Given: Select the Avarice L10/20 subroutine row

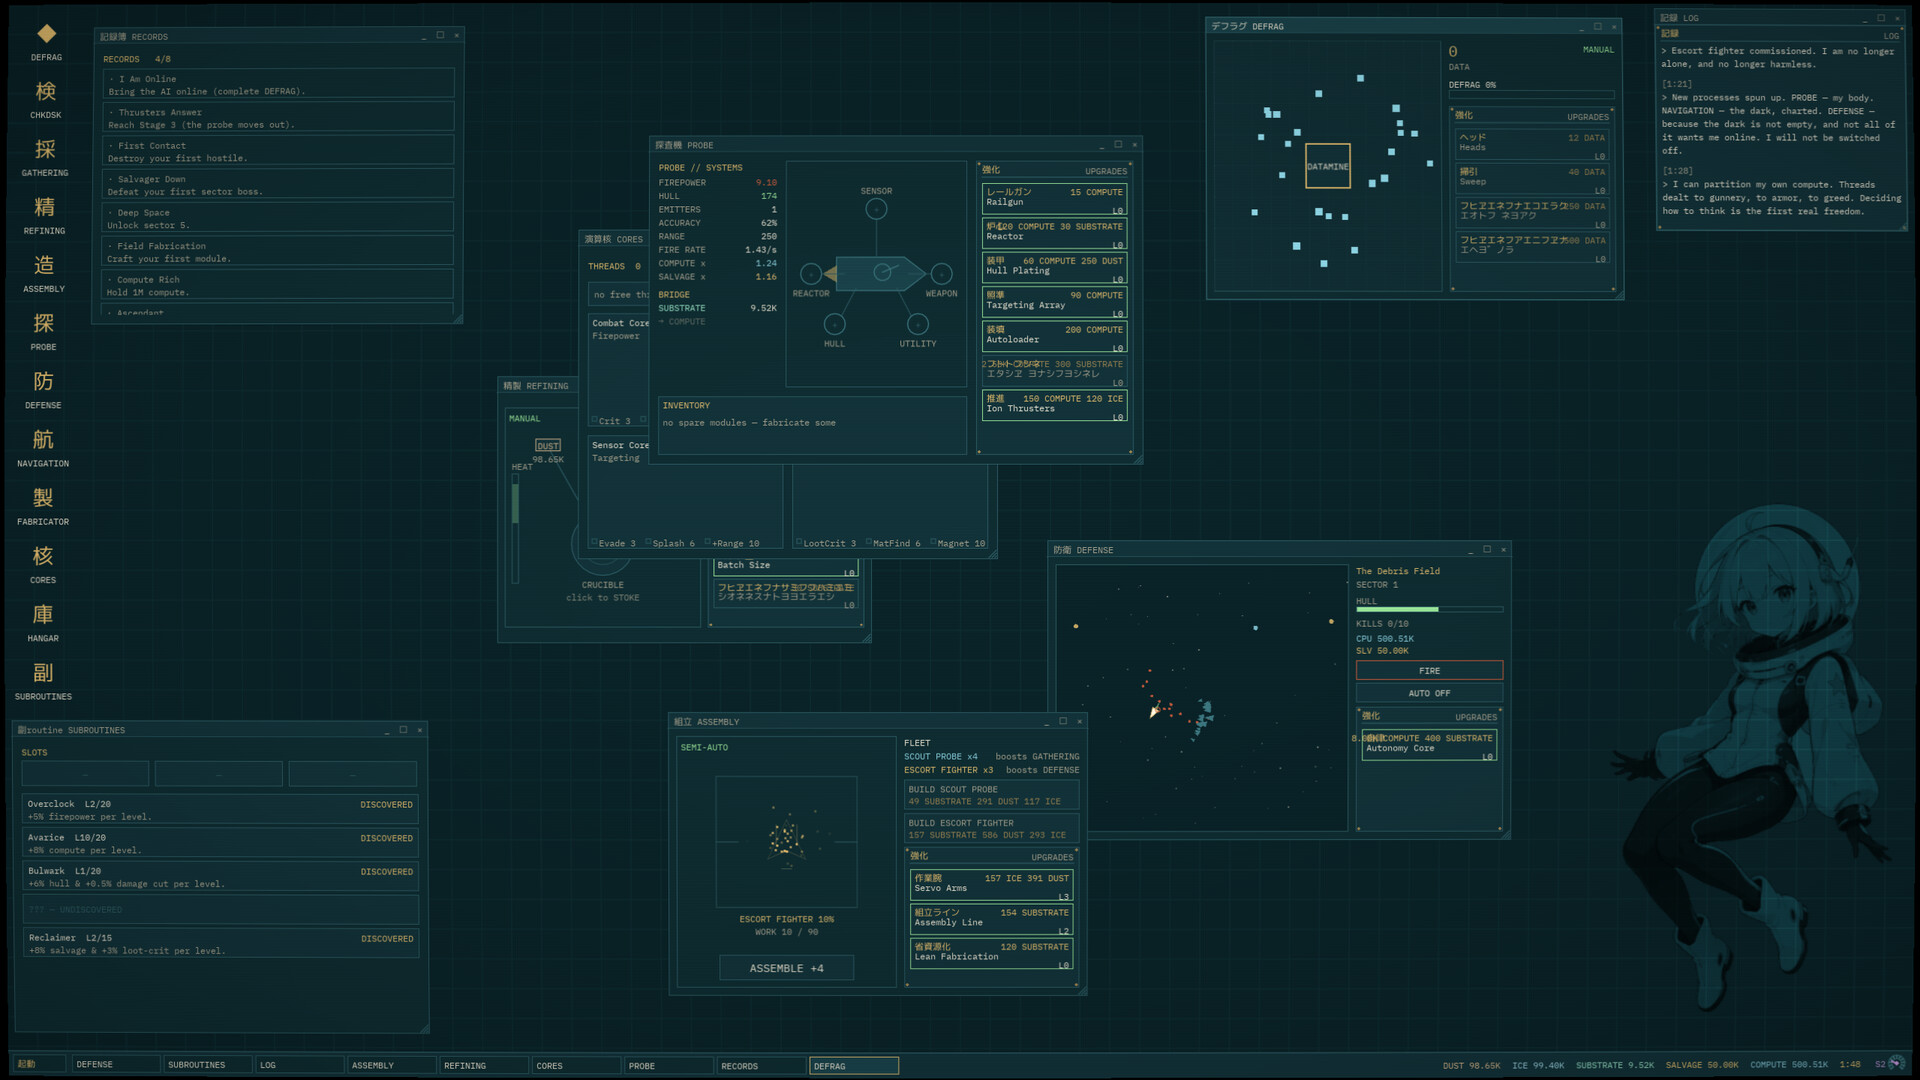Looking at the screenshot, I should pyautogui.click(x=220, y=844).
